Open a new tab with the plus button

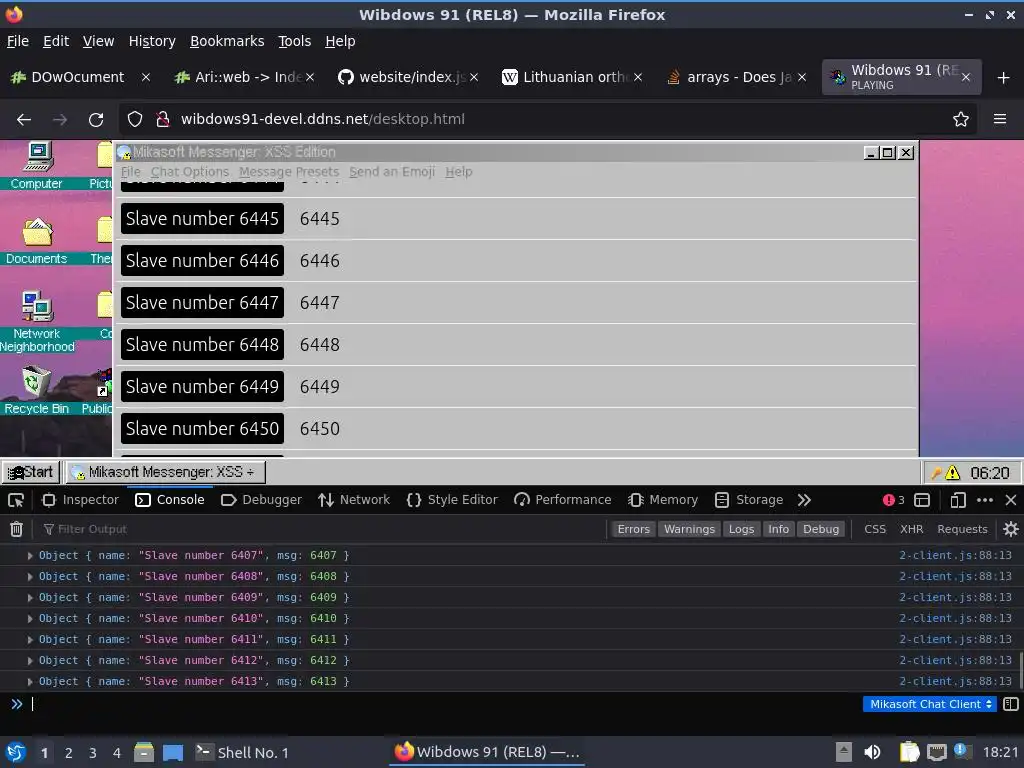(1004, 78)
